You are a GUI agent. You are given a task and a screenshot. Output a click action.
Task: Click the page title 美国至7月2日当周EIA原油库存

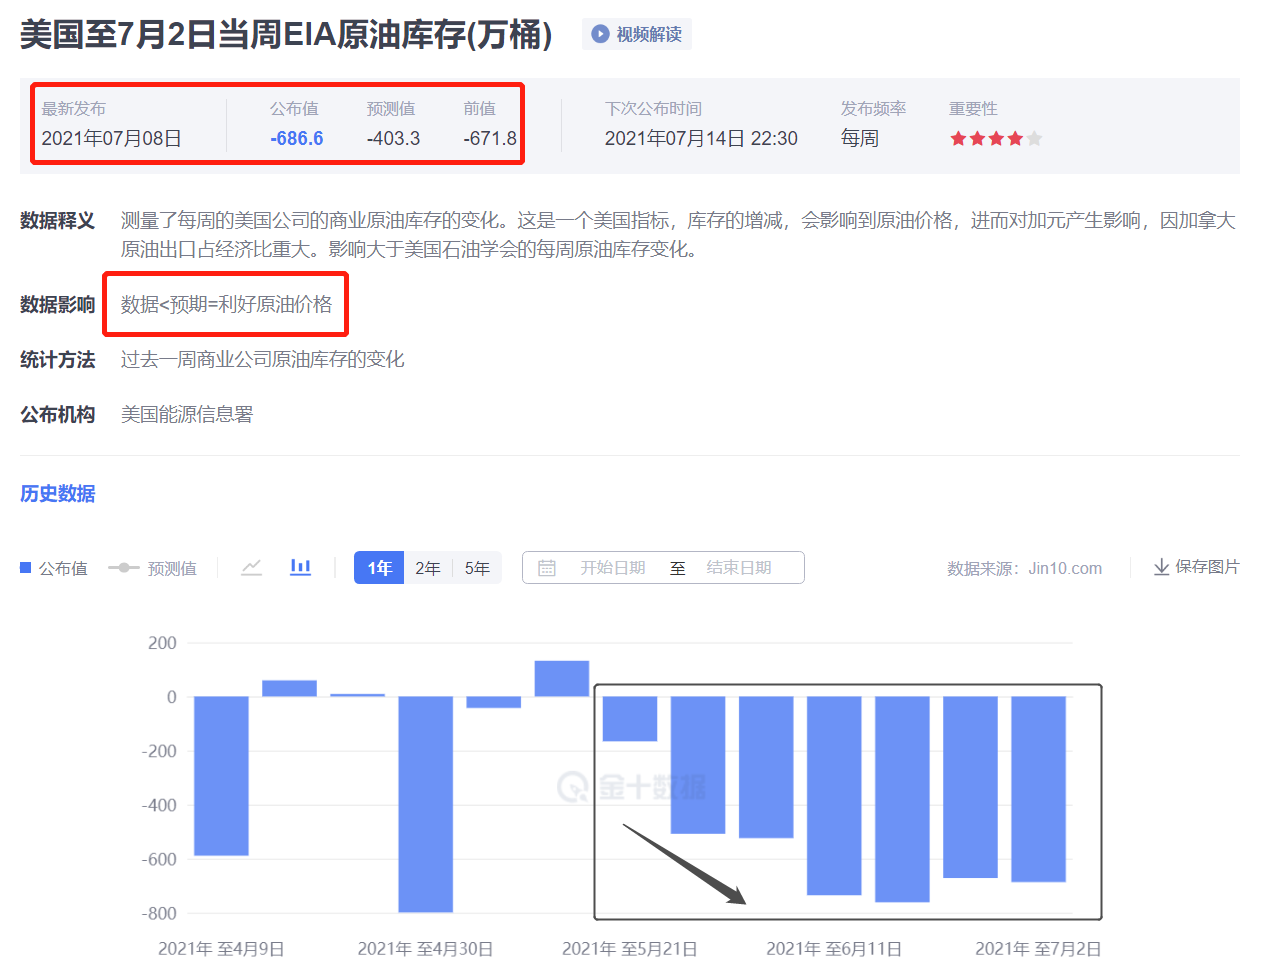(286, 35)
